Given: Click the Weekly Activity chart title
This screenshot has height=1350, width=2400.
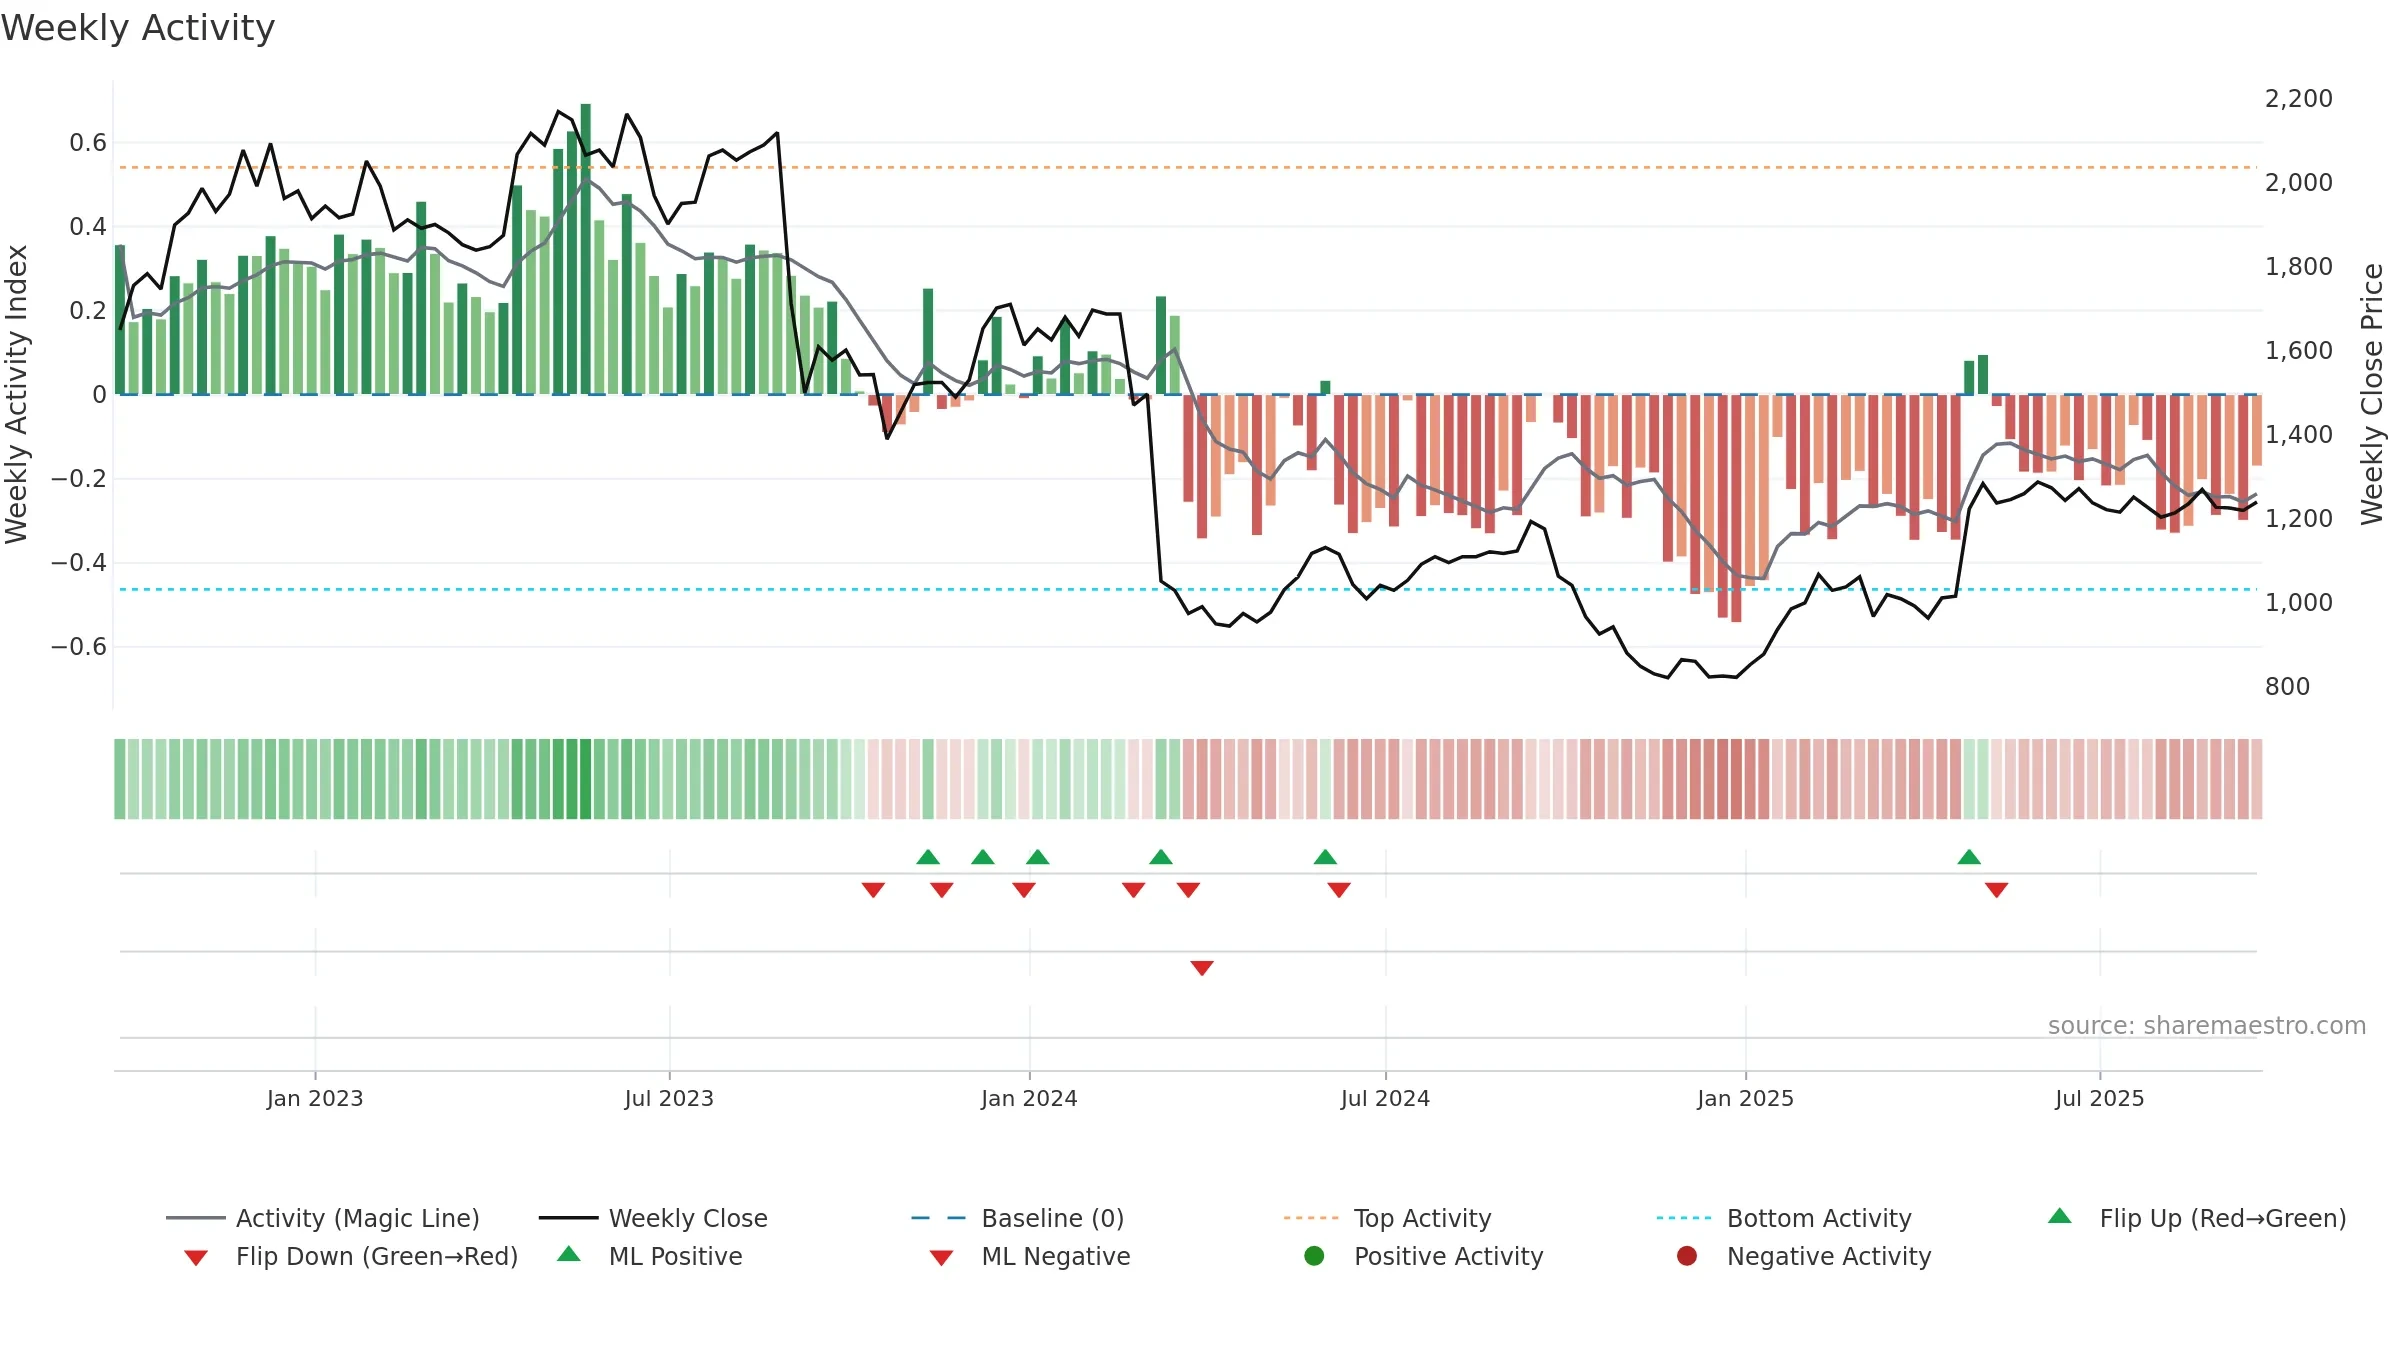Looking at the screenshot, I should click(138, 28).
